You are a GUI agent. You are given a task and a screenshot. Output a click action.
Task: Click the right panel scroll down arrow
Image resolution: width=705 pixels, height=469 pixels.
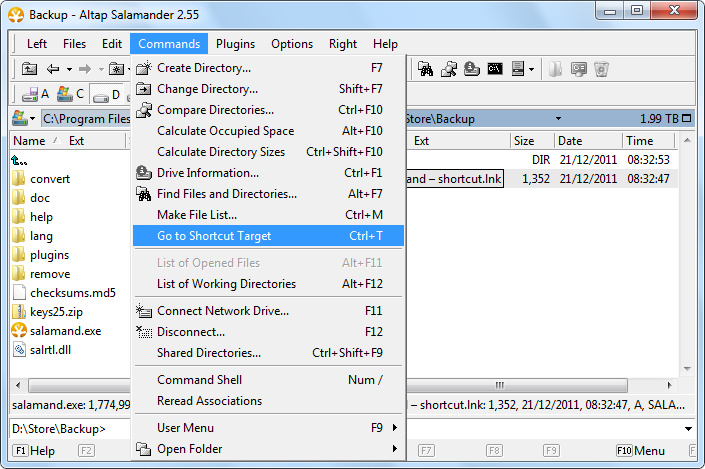click(x=687, y=369)
